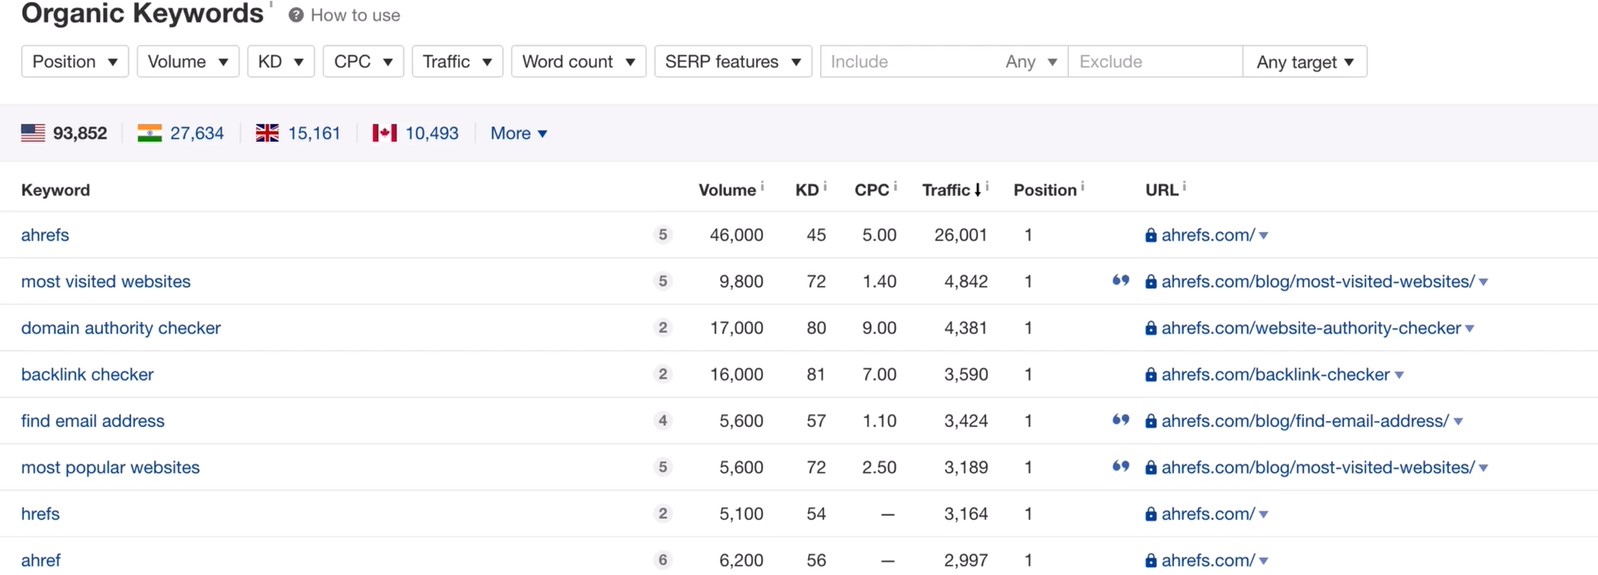Screen dimensions: 1598x575
Task: Expand URL options arrow for hrefs keyword row
Action: tap(1264, 514)
